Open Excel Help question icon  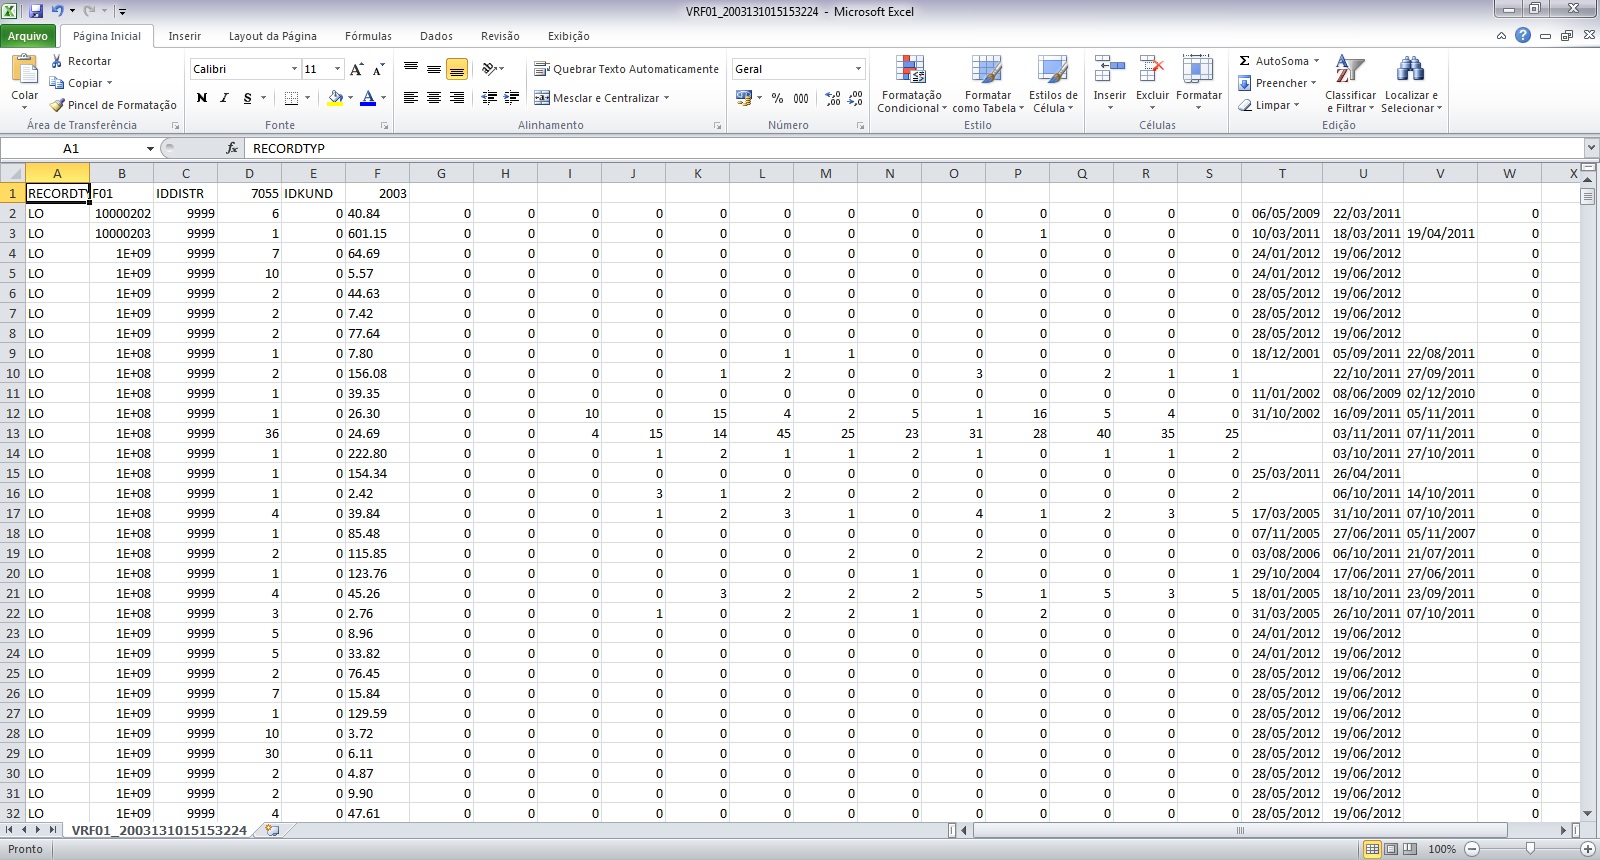[x=1523, y=35]
